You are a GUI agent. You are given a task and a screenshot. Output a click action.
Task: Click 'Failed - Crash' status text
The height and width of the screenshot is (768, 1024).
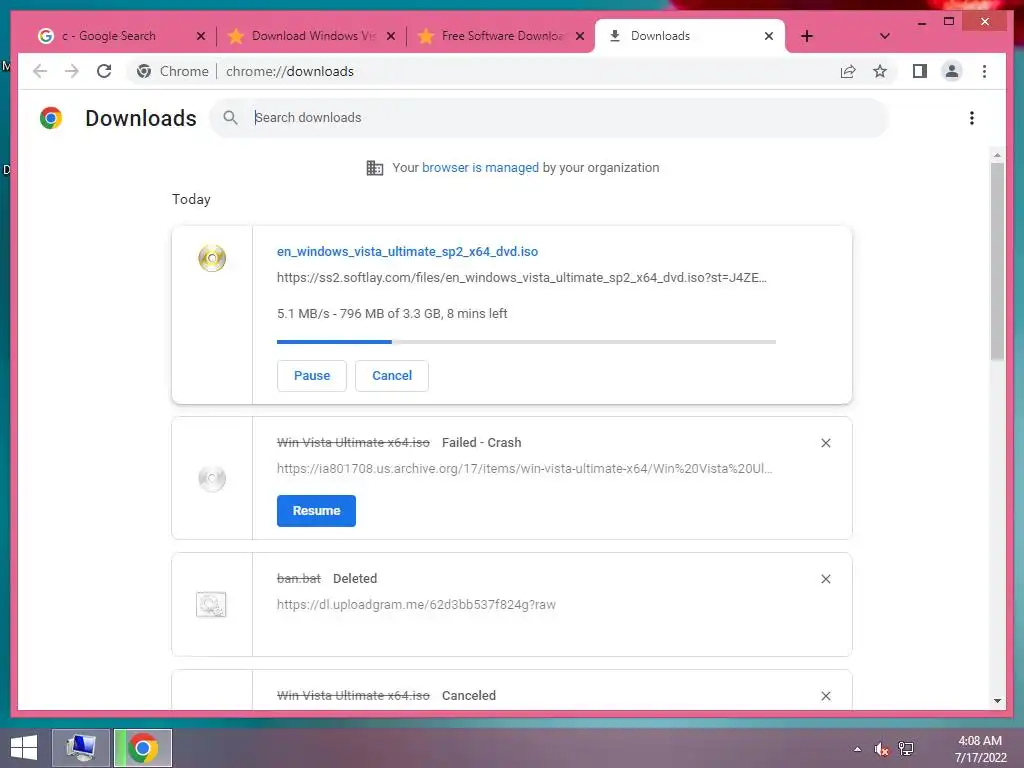[x=481, y=443]
